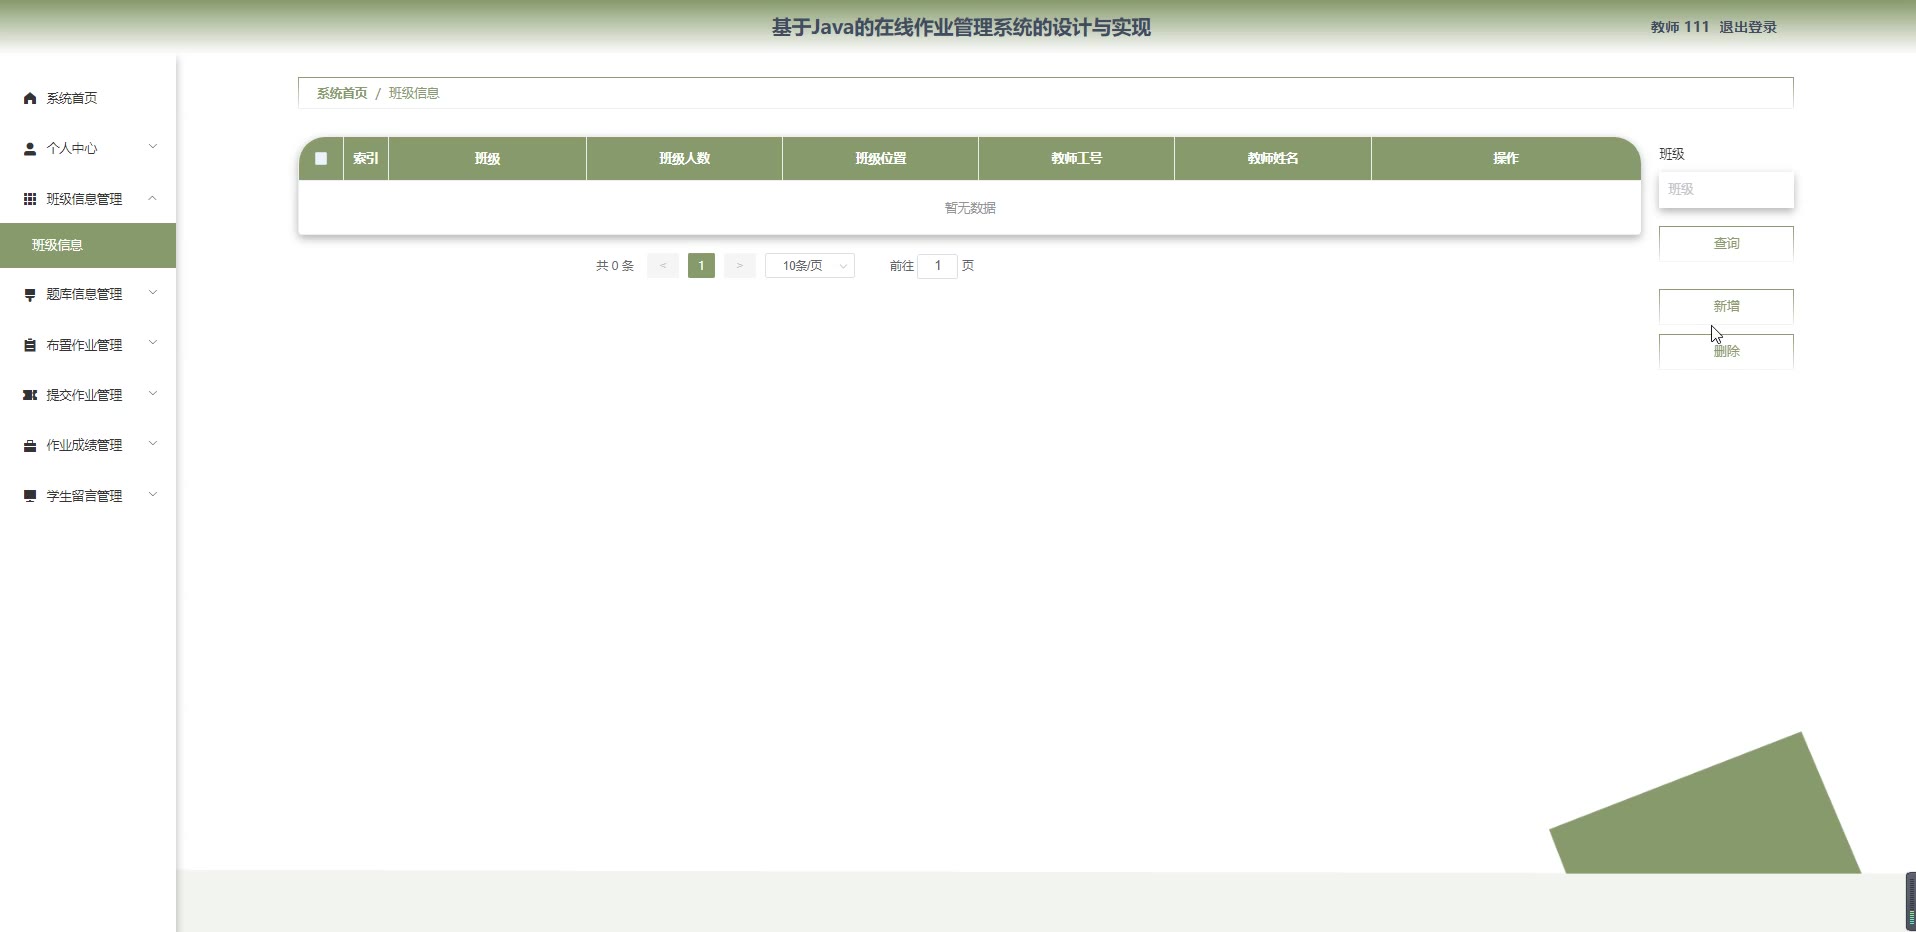Toggle the select-all checkbox in table header

pyautogui.click(x=321, y=158)
